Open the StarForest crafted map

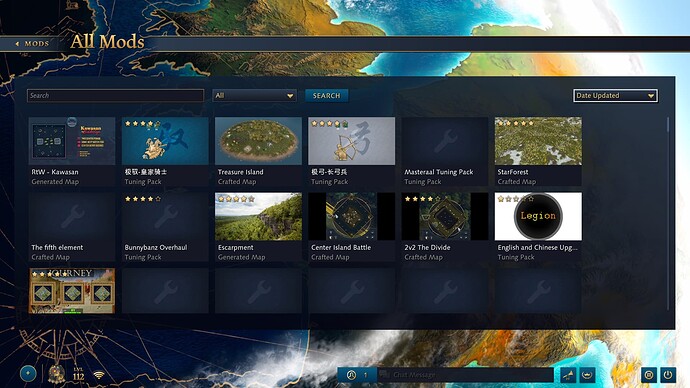(538, 151)
